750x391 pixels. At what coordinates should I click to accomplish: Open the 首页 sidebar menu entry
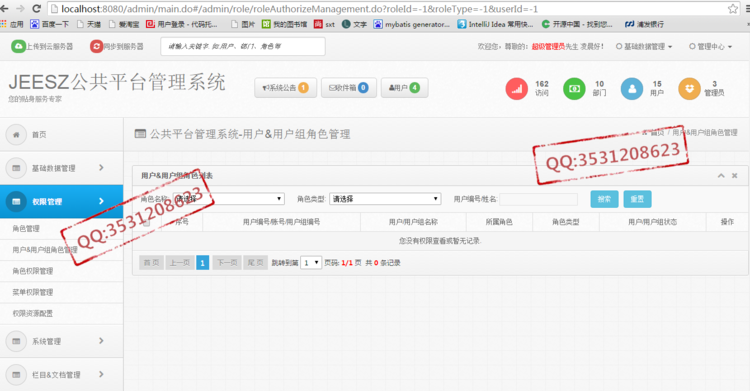pos(61,134)
